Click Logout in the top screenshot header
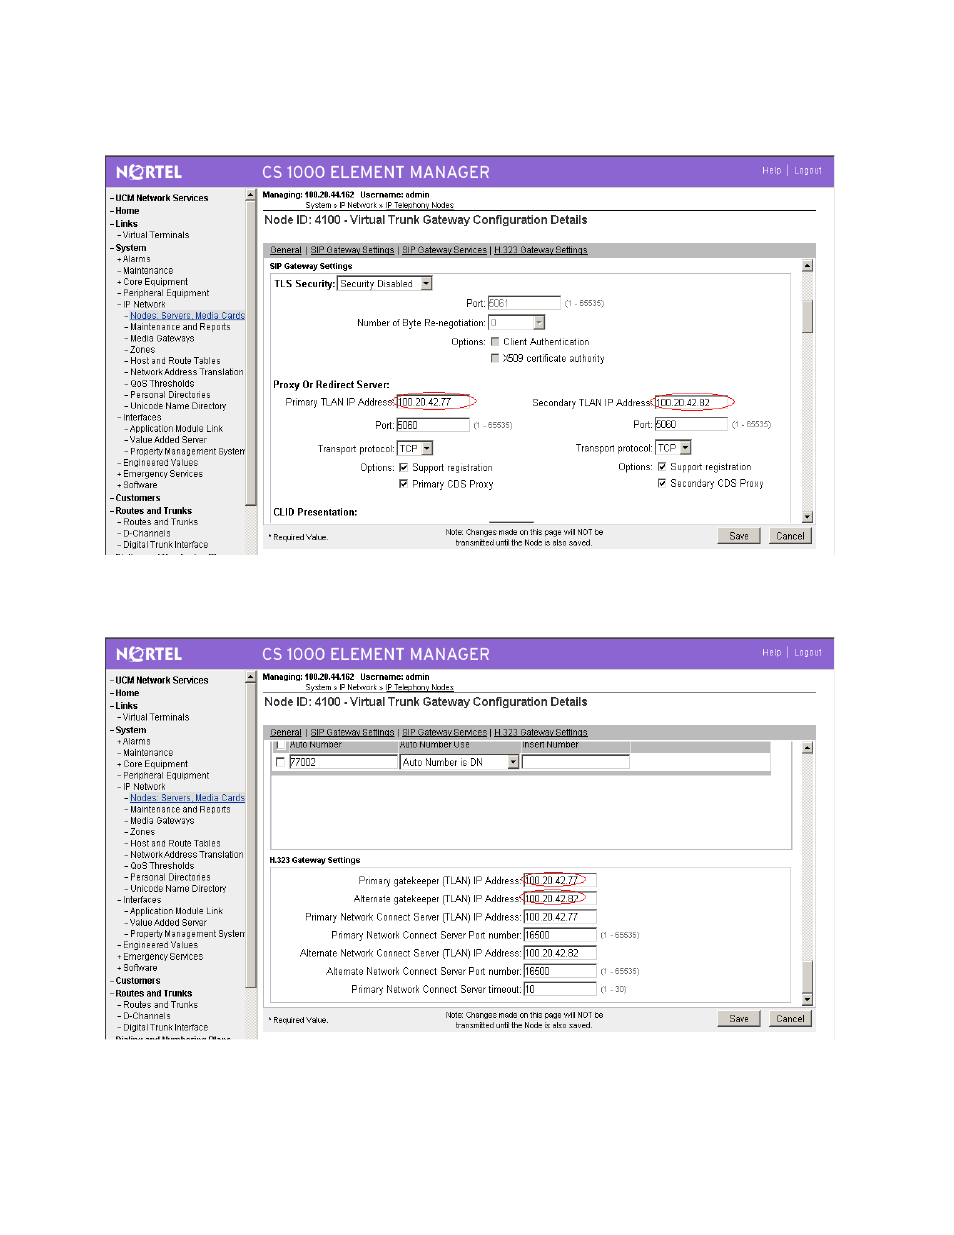The width and height of the screenshot is (954, 1235). 808,171
